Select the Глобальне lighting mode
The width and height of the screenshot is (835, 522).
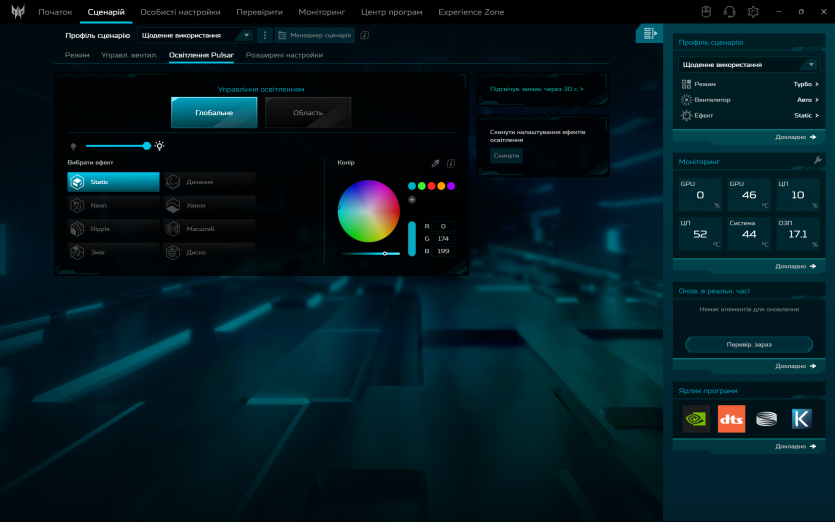point(214,113)
